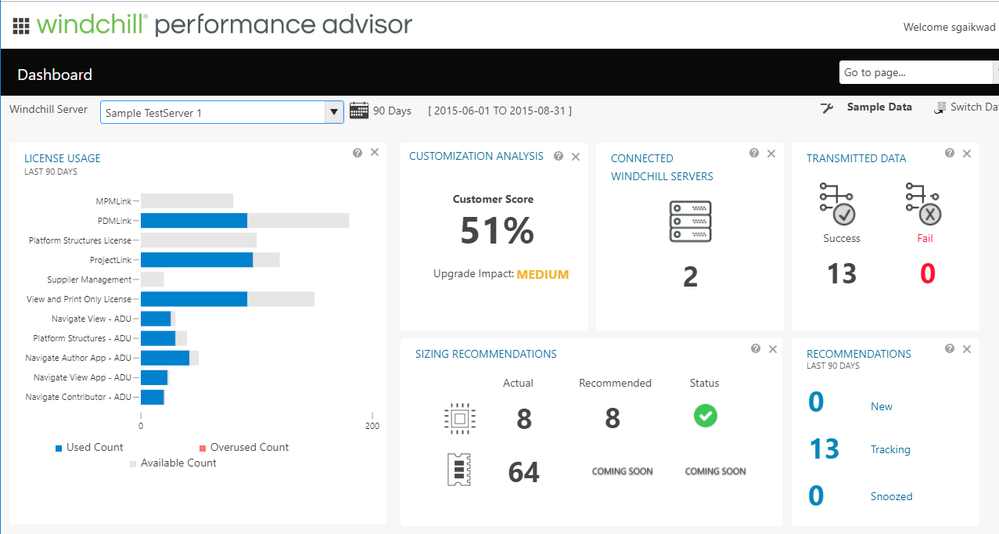
Task: Open help for Sizing Recommendations panel
Action: point(756,349)
